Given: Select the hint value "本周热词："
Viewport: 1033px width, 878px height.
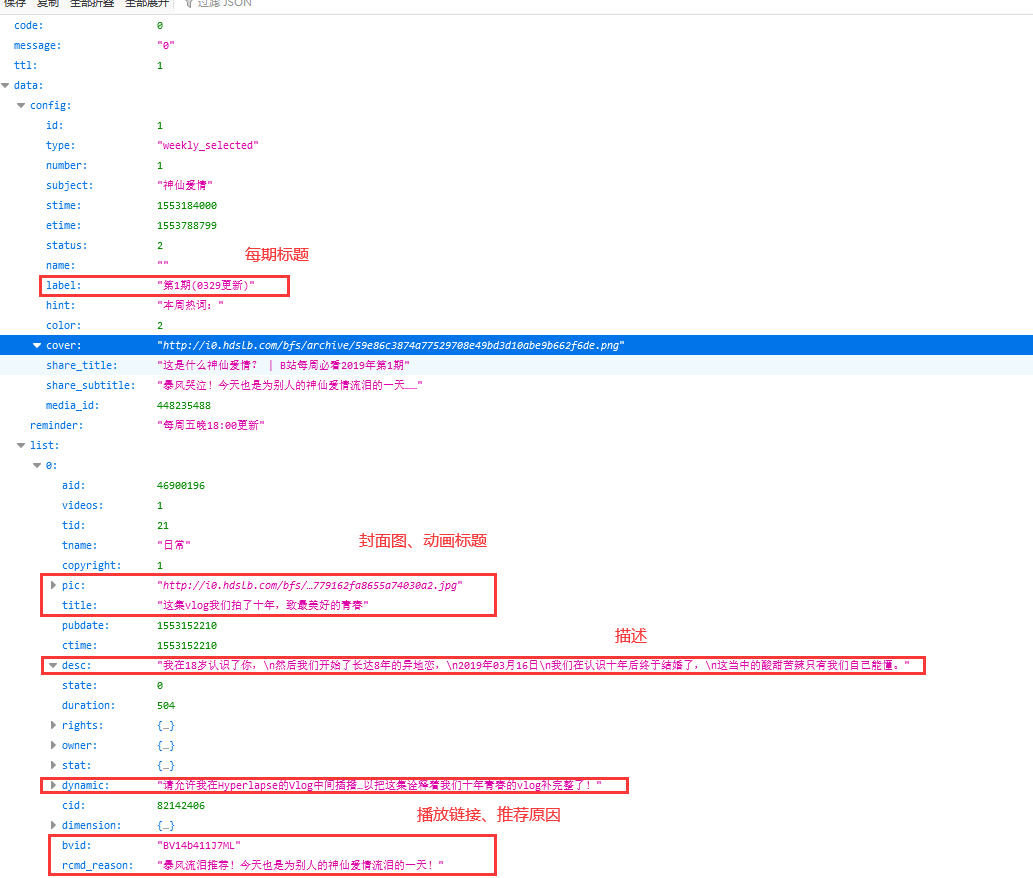Looking at the screenshot, I should click(190, 305).
